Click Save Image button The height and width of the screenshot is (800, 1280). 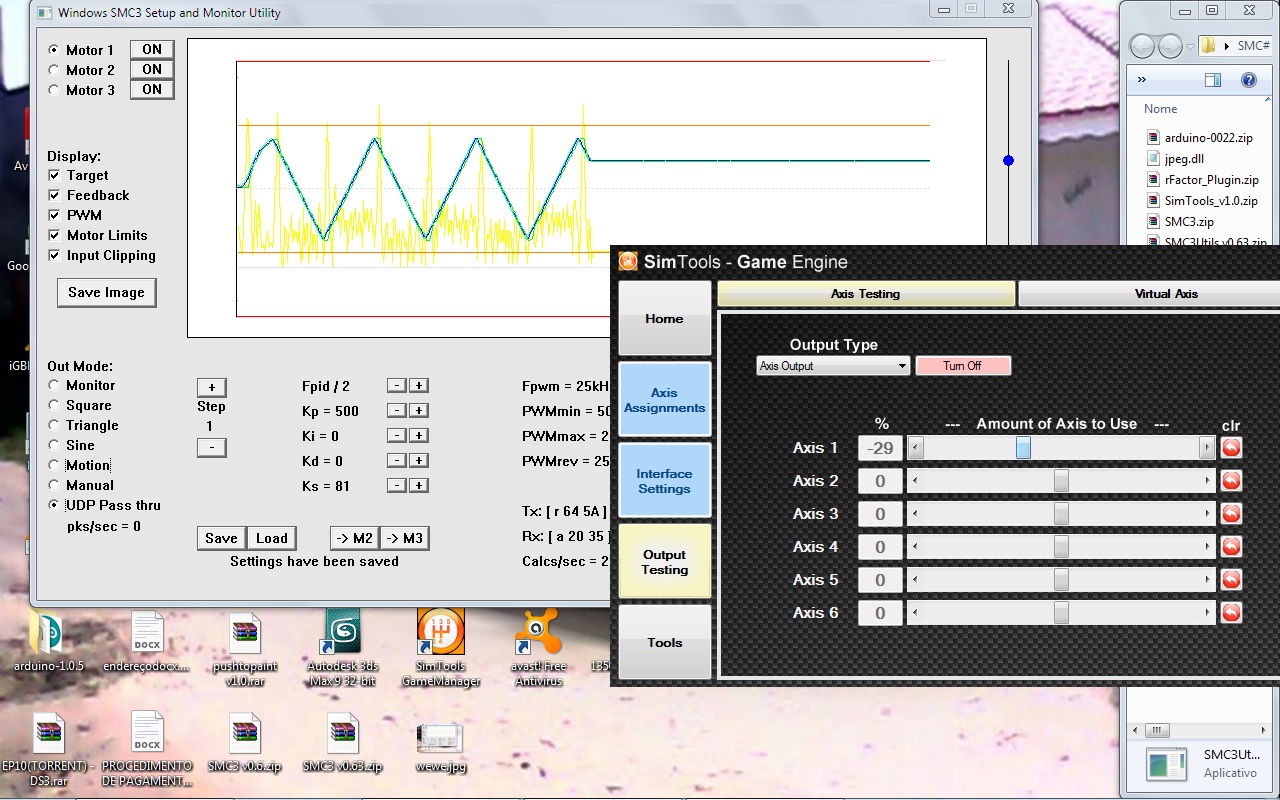click(106, 292)
